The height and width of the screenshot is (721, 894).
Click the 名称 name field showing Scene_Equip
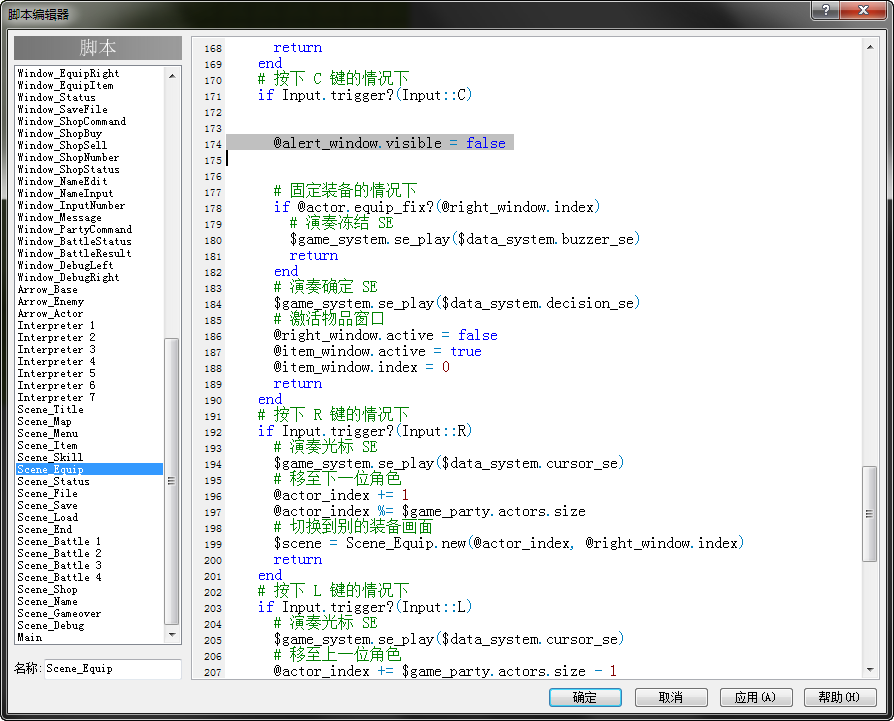pos(113,669)
